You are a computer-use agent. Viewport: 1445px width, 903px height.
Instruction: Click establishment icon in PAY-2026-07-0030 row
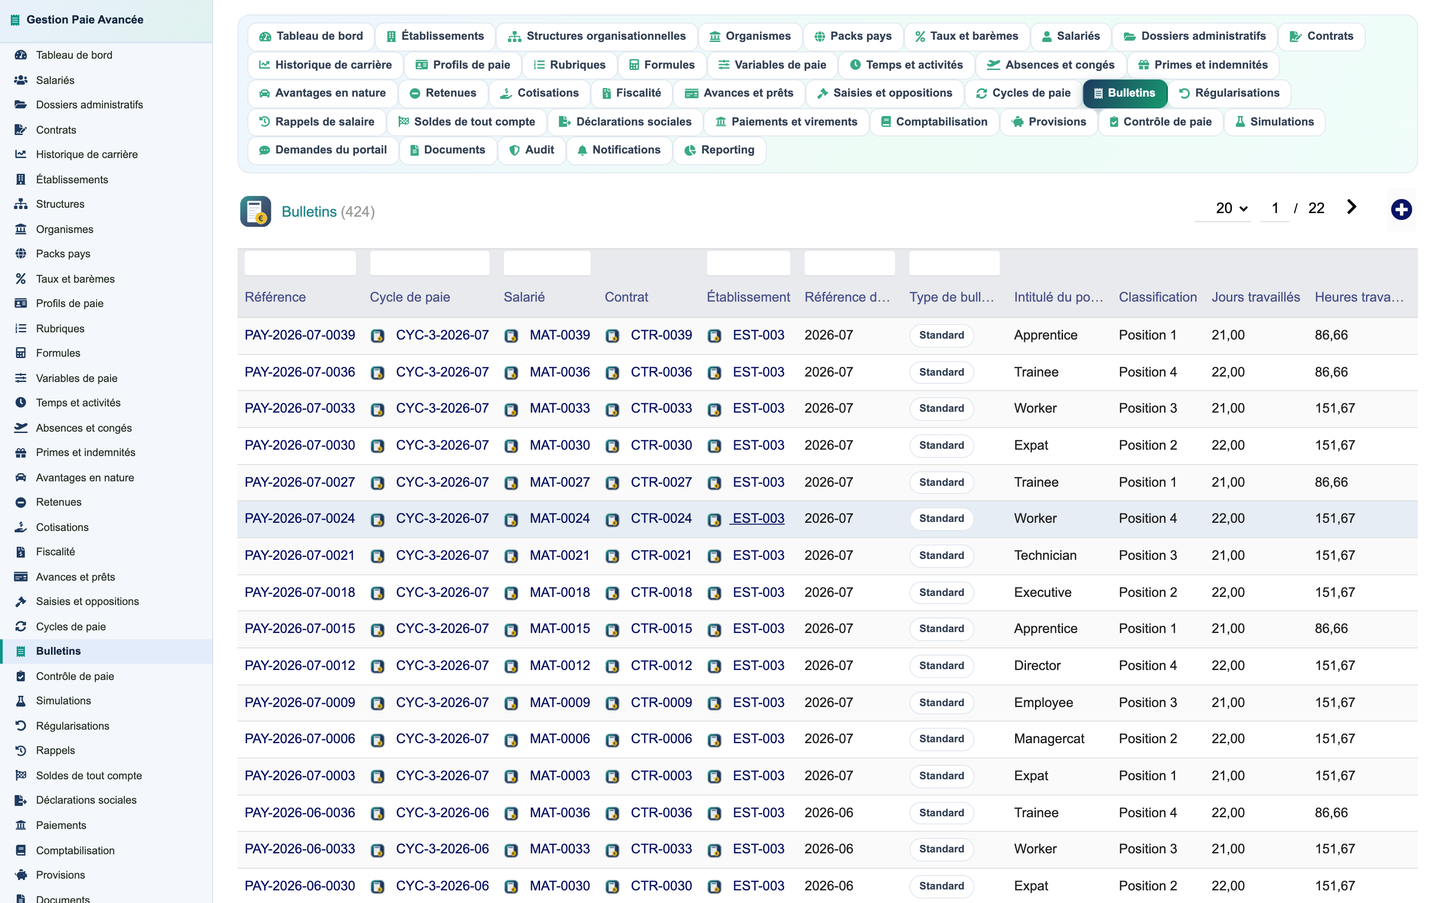click(x=714, y=446)
